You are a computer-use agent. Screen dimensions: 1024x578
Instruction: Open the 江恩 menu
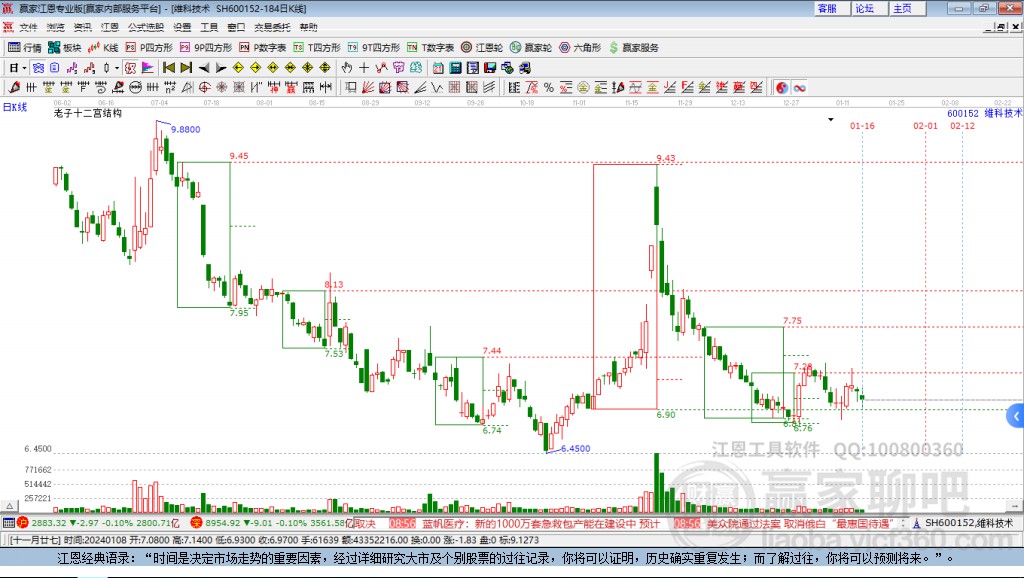[109, 27]
